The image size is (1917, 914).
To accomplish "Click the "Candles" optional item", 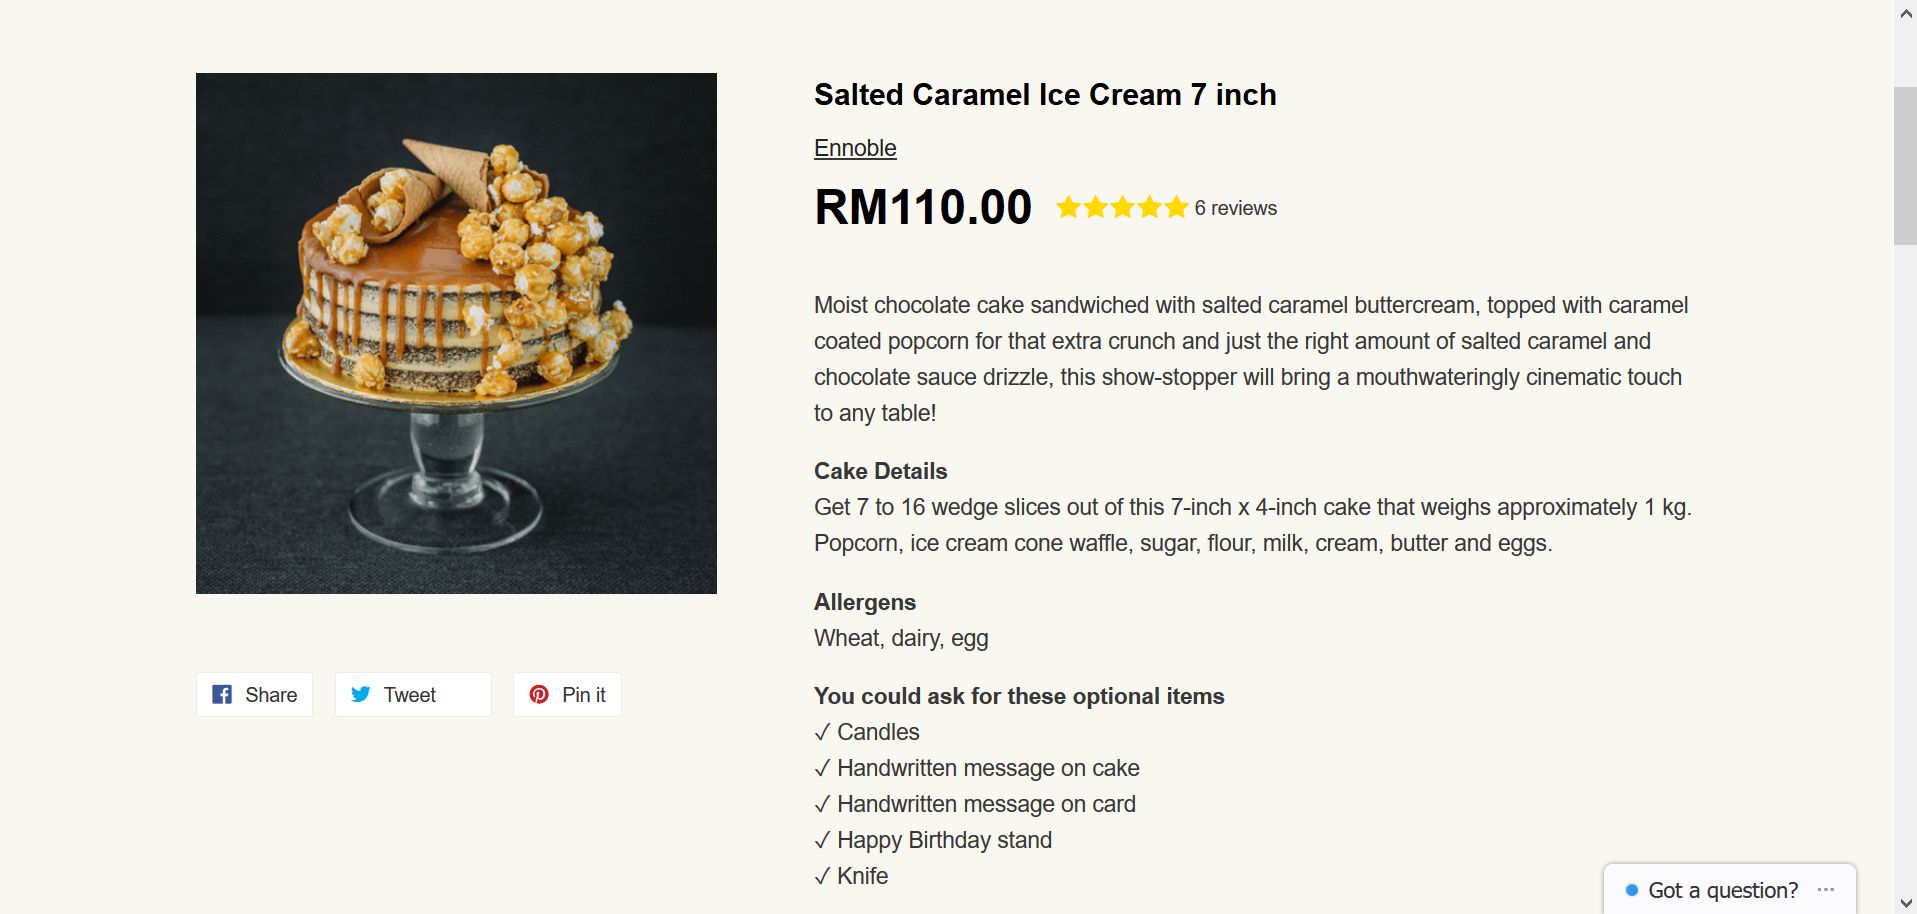I will 877,732.
